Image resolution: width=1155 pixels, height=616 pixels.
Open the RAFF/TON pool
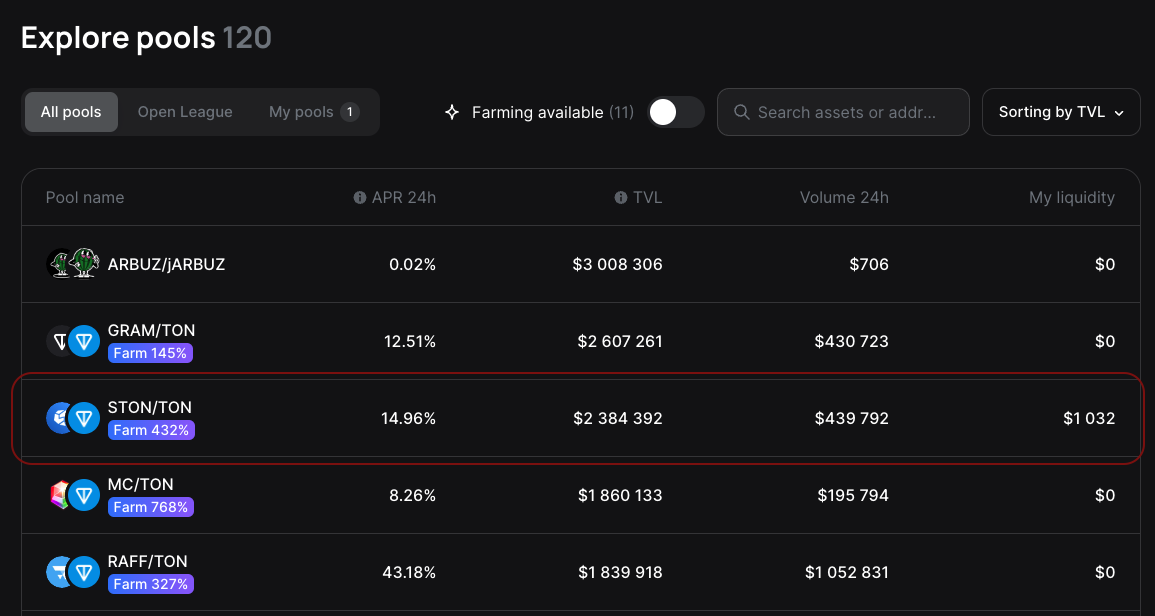click(x=580, y=573)
